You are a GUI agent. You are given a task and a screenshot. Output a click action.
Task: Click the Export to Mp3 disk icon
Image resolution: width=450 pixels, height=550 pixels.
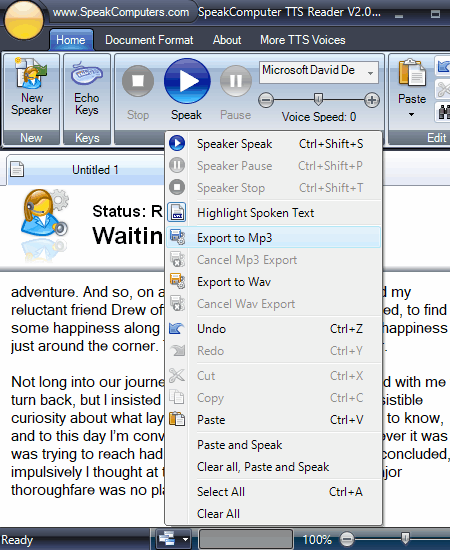click(x=177, y=237)
